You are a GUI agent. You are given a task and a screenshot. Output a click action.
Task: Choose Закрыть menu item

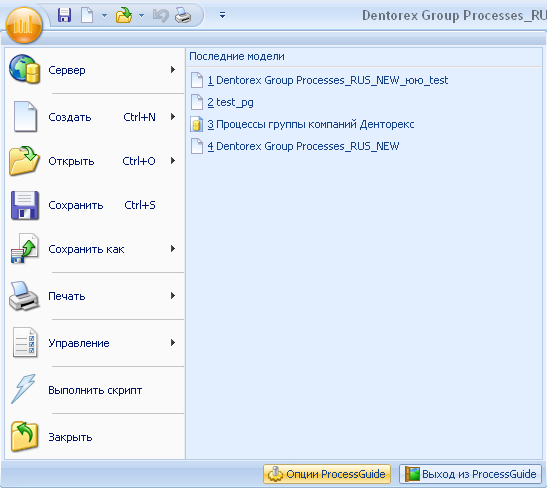[x=95, y=437]
